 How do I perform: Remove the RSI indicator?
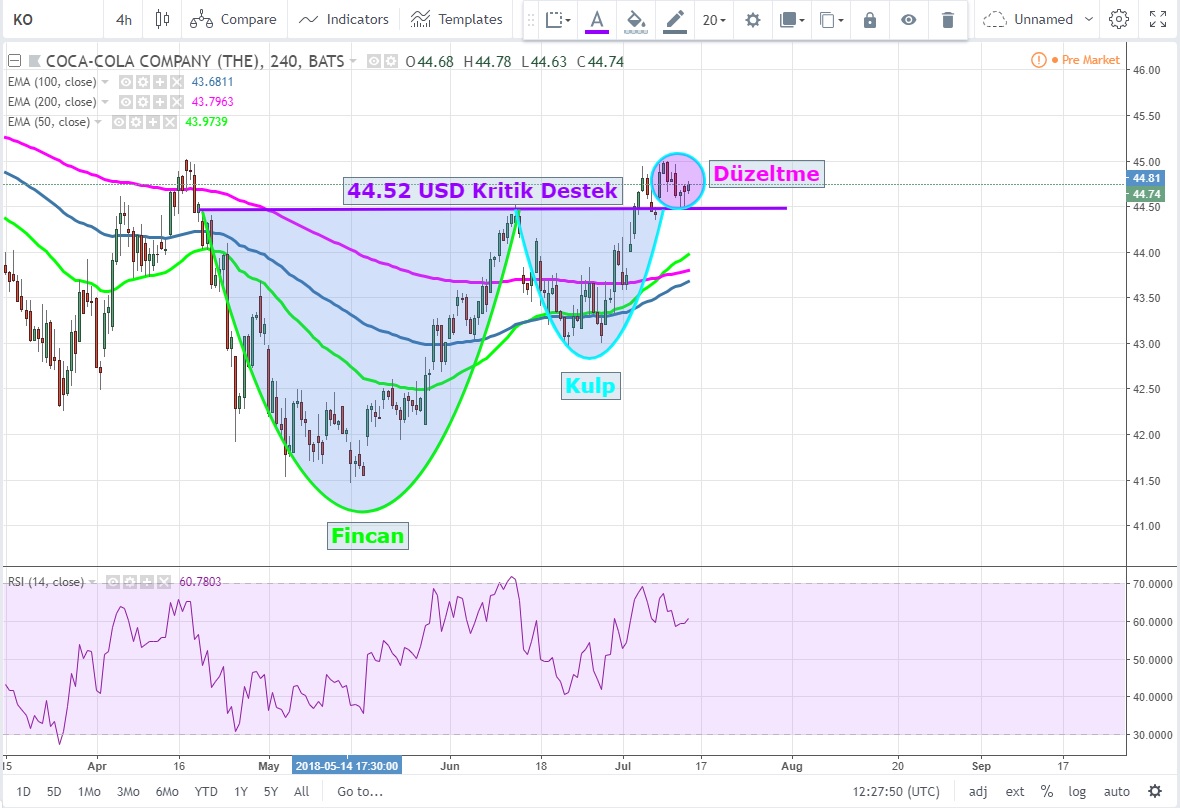(x=163, y=582)
